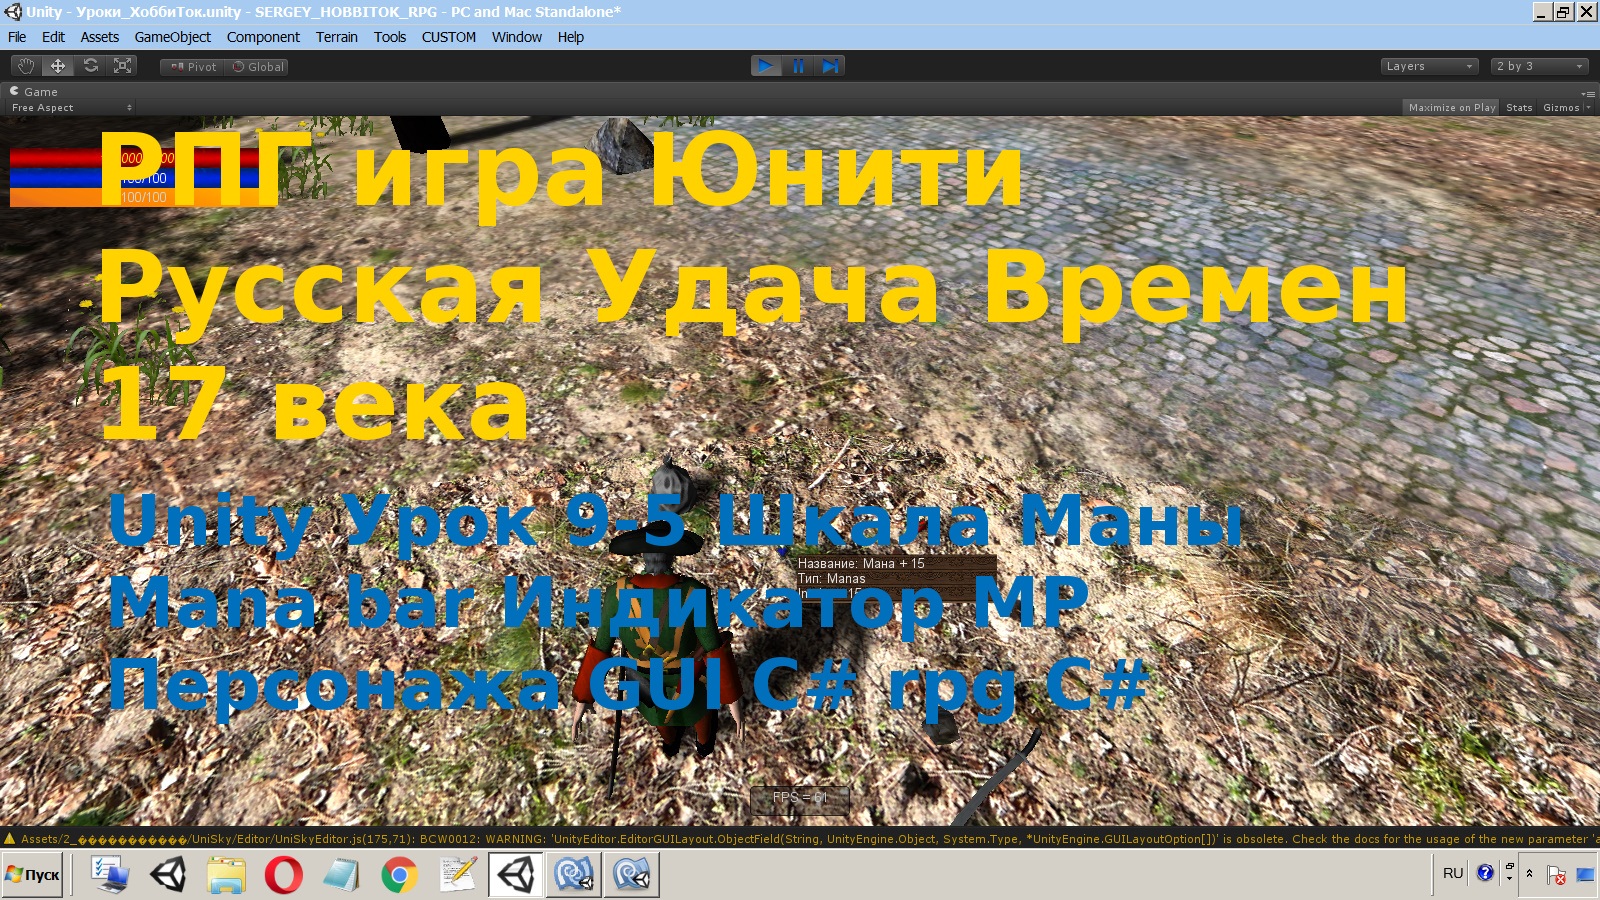Open the CUSTOM menu
This screenshot has width=1600, height=900.
[449, 37]
